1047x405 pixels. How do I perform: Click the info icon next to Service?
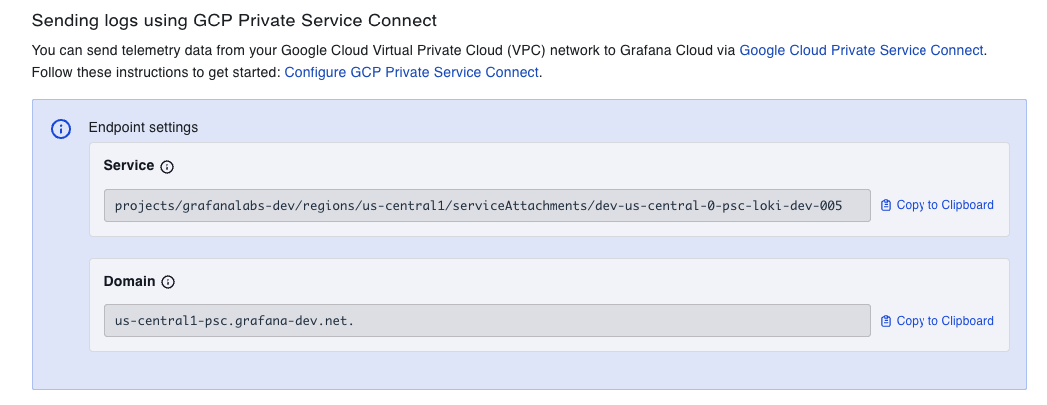coord(167,167)
